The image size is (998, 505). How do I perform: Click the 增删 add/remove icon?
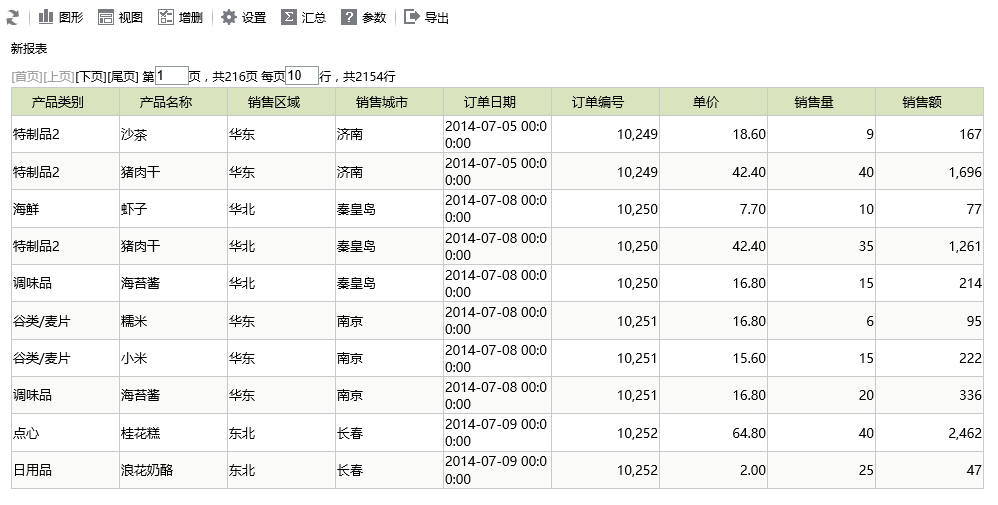(165, 17)
